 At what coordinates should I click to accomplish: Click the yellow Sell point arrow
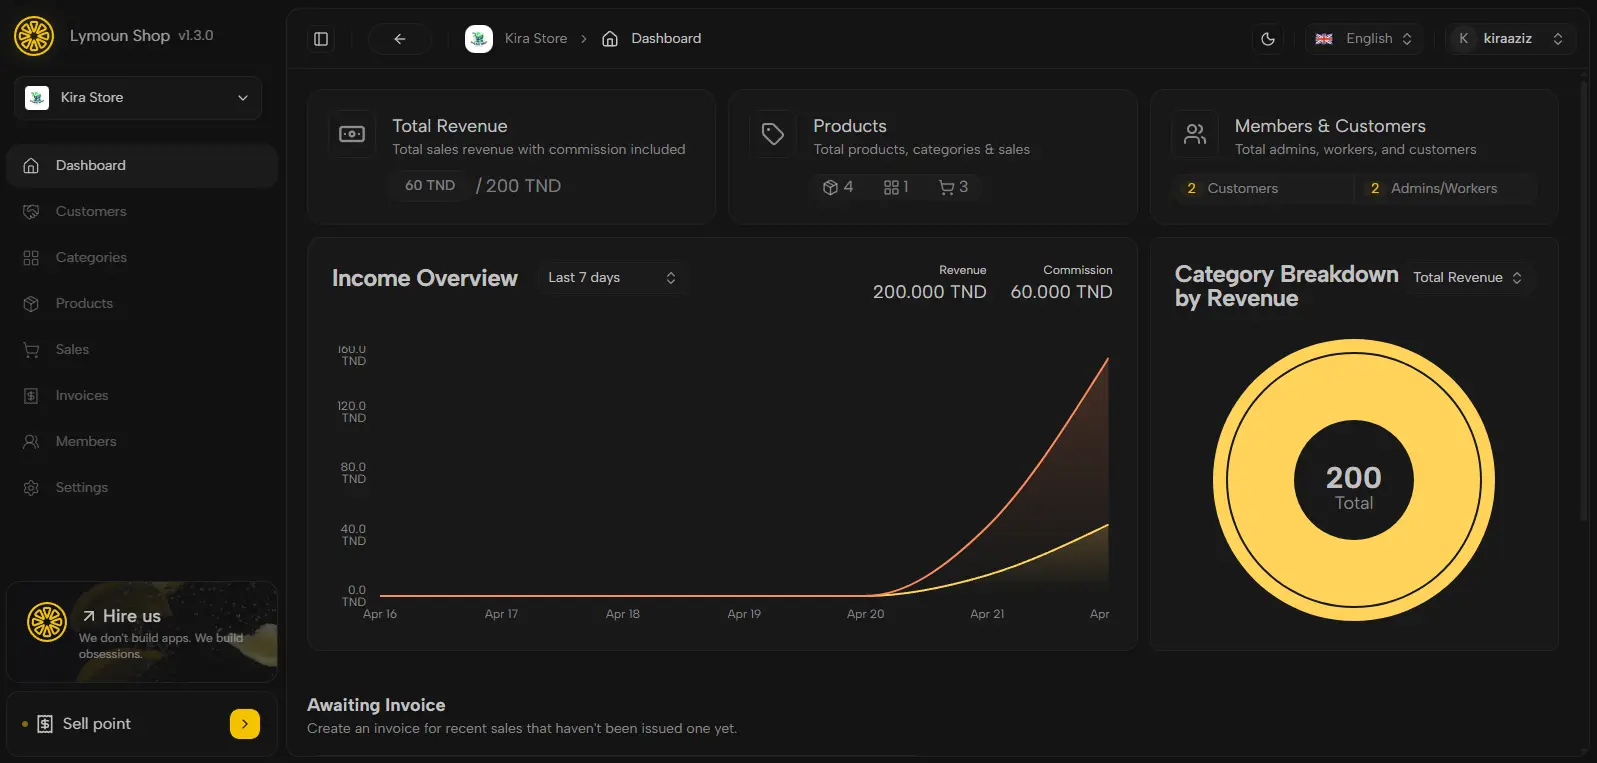245,724
